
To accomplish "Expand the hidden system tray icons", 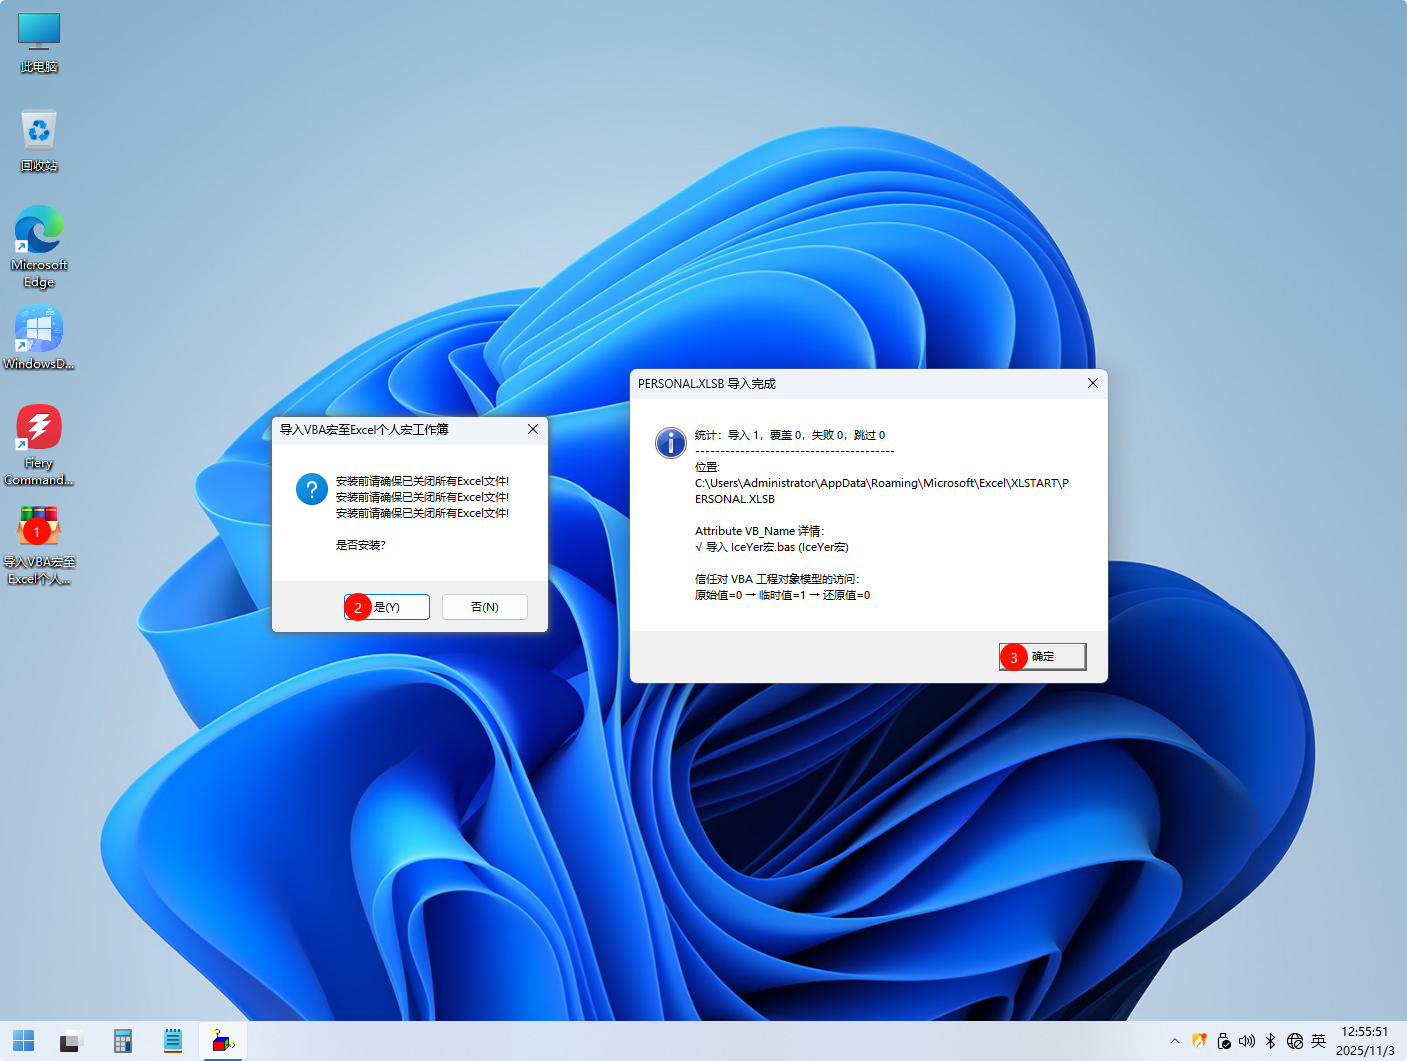I will [1175, 1041].
